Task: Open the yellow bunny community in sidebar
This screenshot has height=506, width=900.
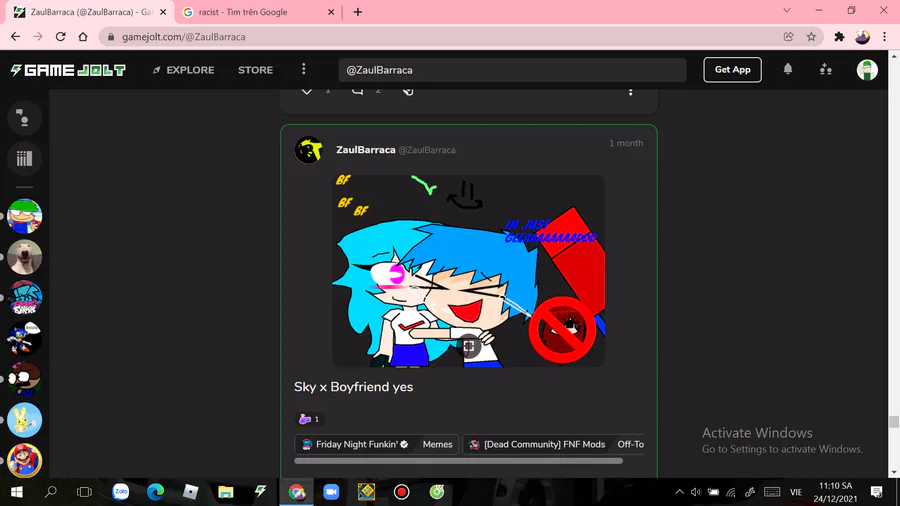Action: [24, 420]
